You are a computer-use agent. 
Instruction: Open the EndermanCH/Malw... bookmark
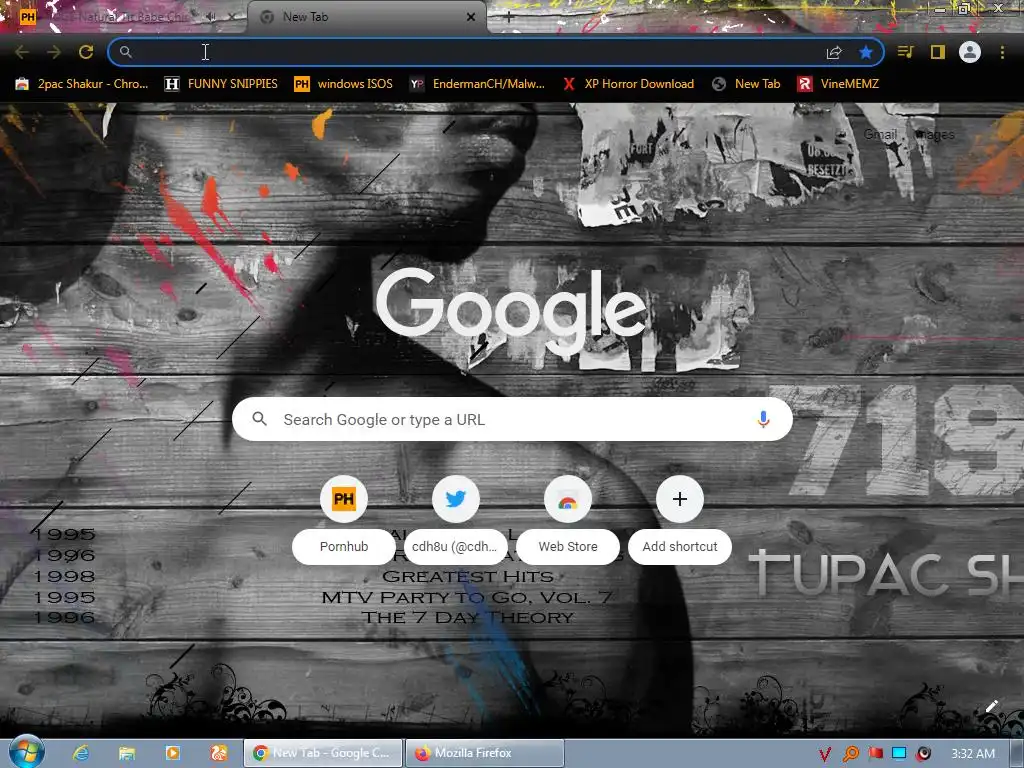coord(477,84)
